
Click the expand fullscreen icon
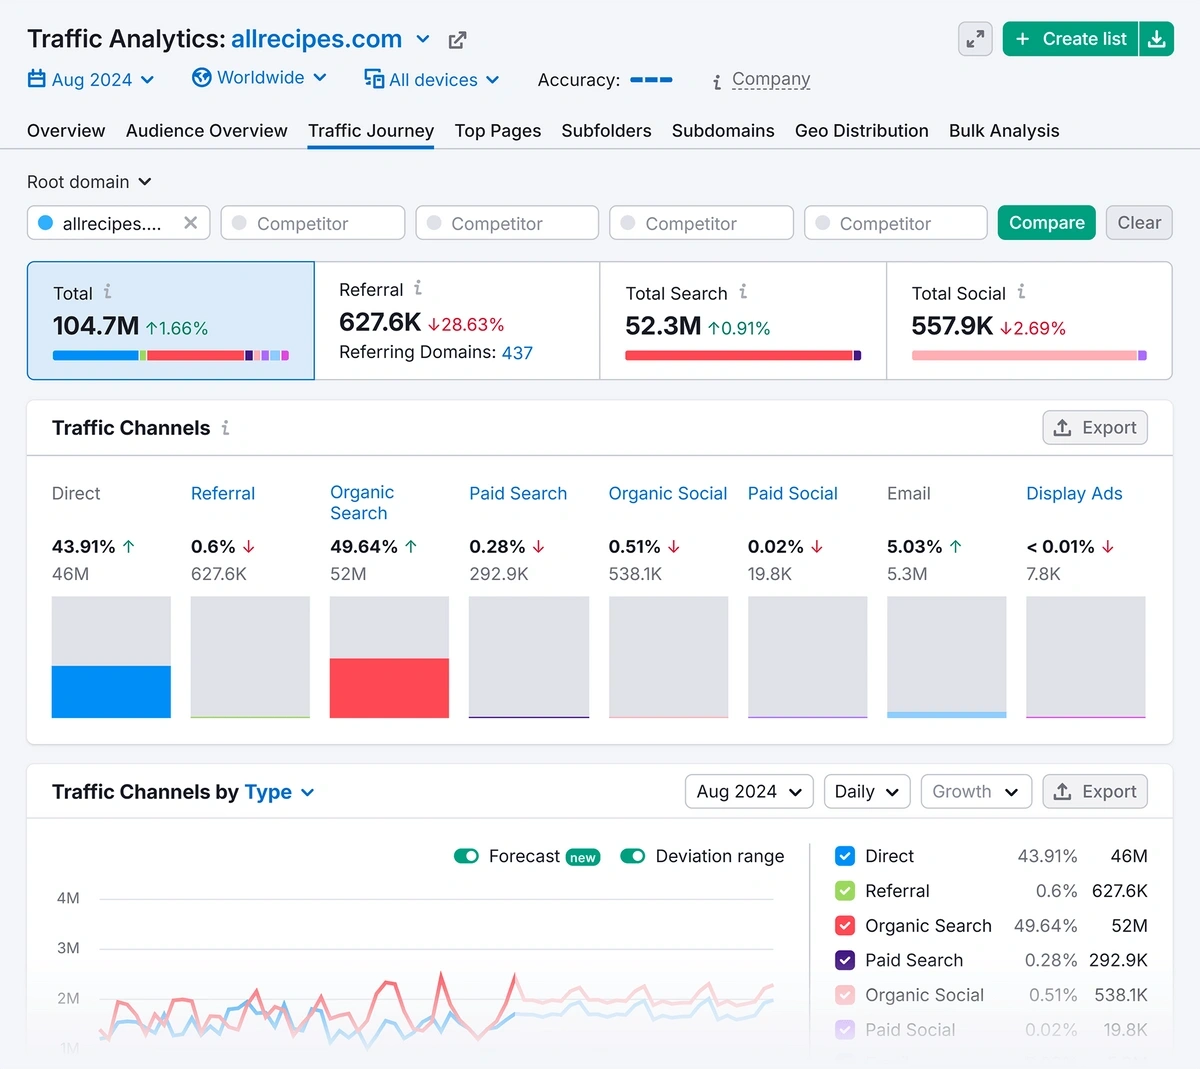tap(975, 39)
